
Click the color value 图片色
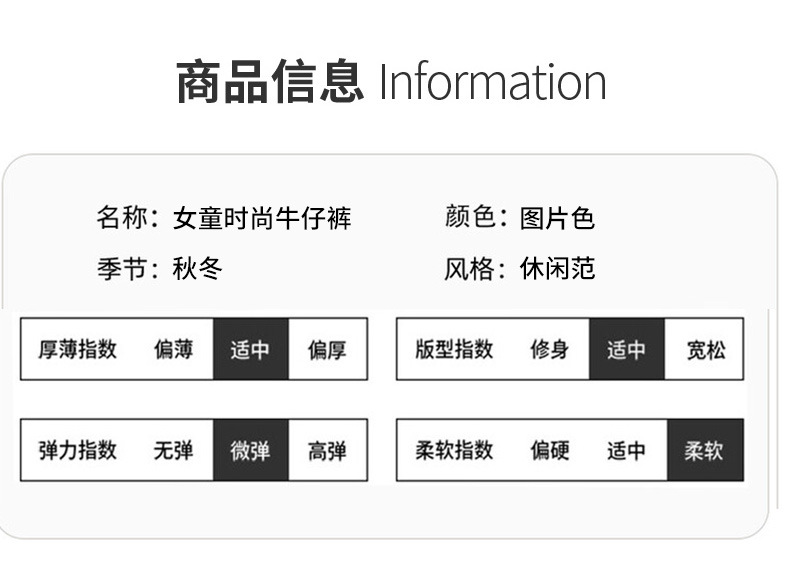pyautogui.click(x=557, y=218)
